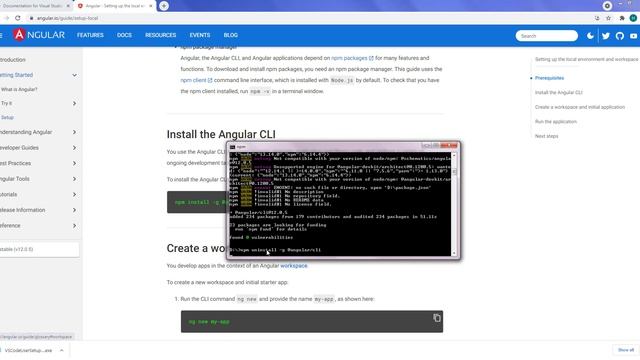Open Setup sidebar item
Screen dimensions: 640x360
tap(7, 118)
